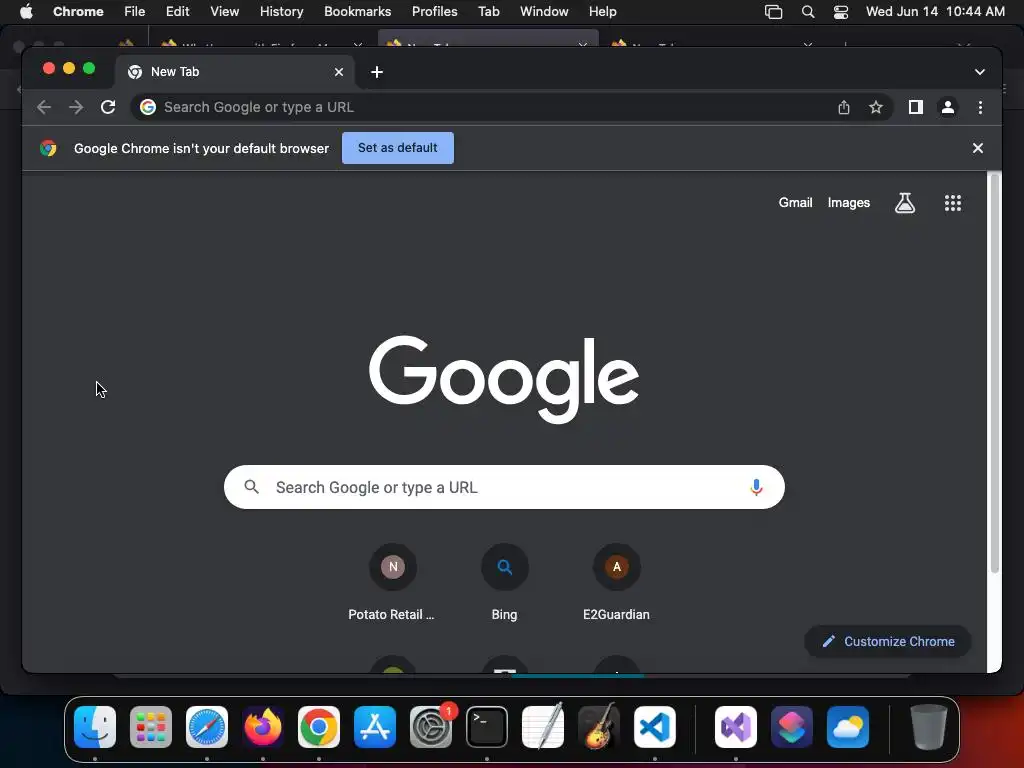Image resolution: width=1024 pixels, height=768 pixels.
Task: Share this page via the share icon
Action: tap(844, 107)
